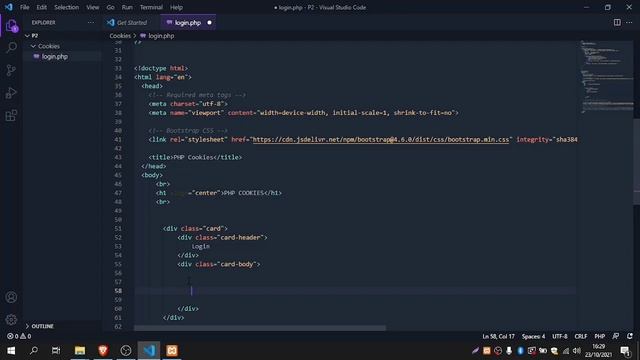Open the Source Control view
This screenshot has width=640, height=360.
point(11,70)
